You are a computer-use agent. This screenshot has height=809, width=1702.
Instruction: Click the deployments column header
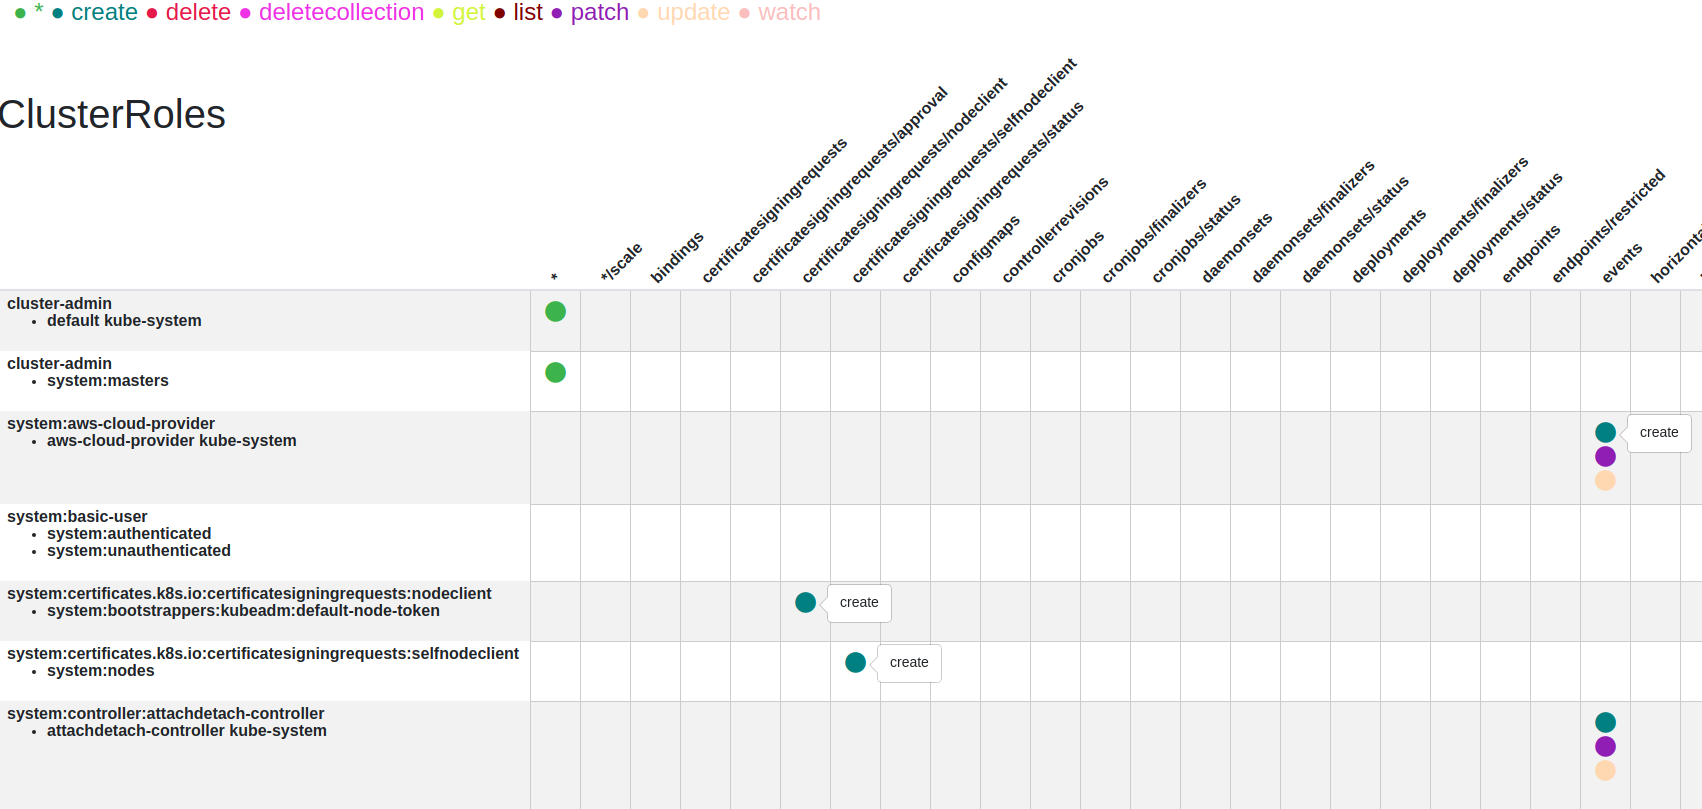[x=1388, y=246]
